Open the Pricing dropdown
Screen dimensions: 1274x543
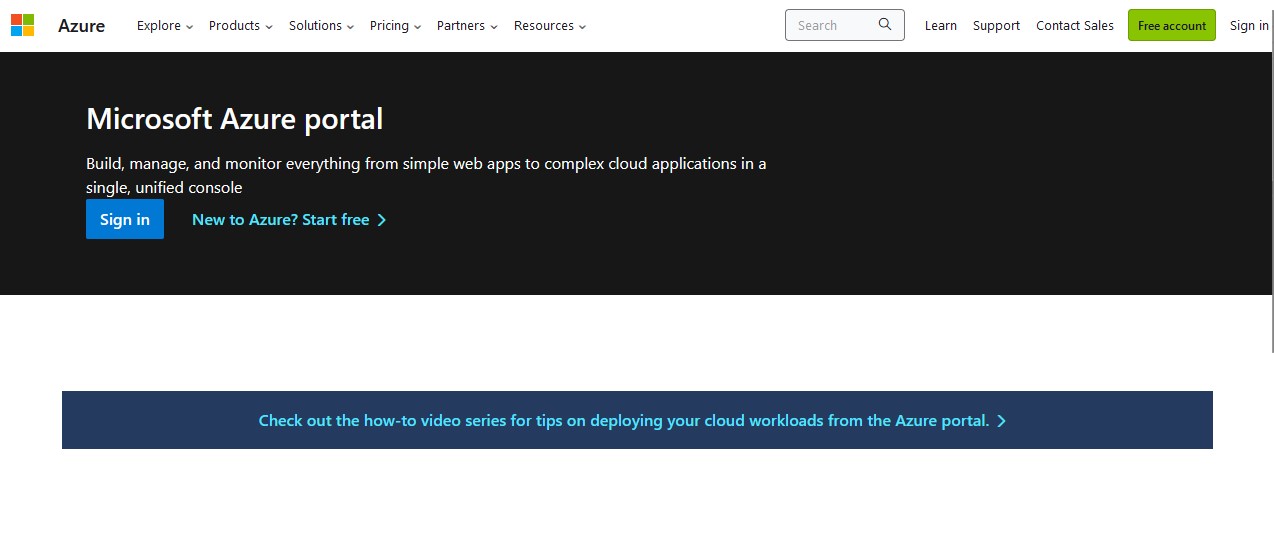(x=396, y=26)
